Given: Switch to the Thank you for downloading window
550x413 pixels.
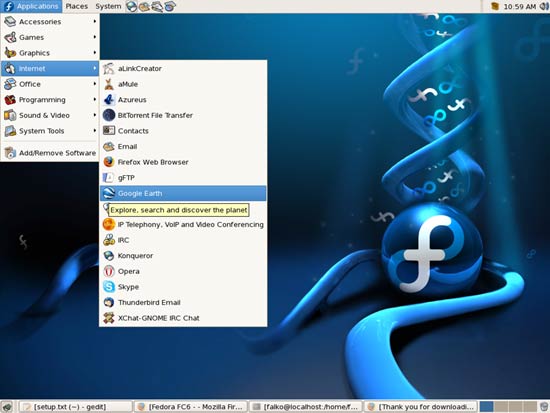Looking at the screenshot, I should pos(421,407).
